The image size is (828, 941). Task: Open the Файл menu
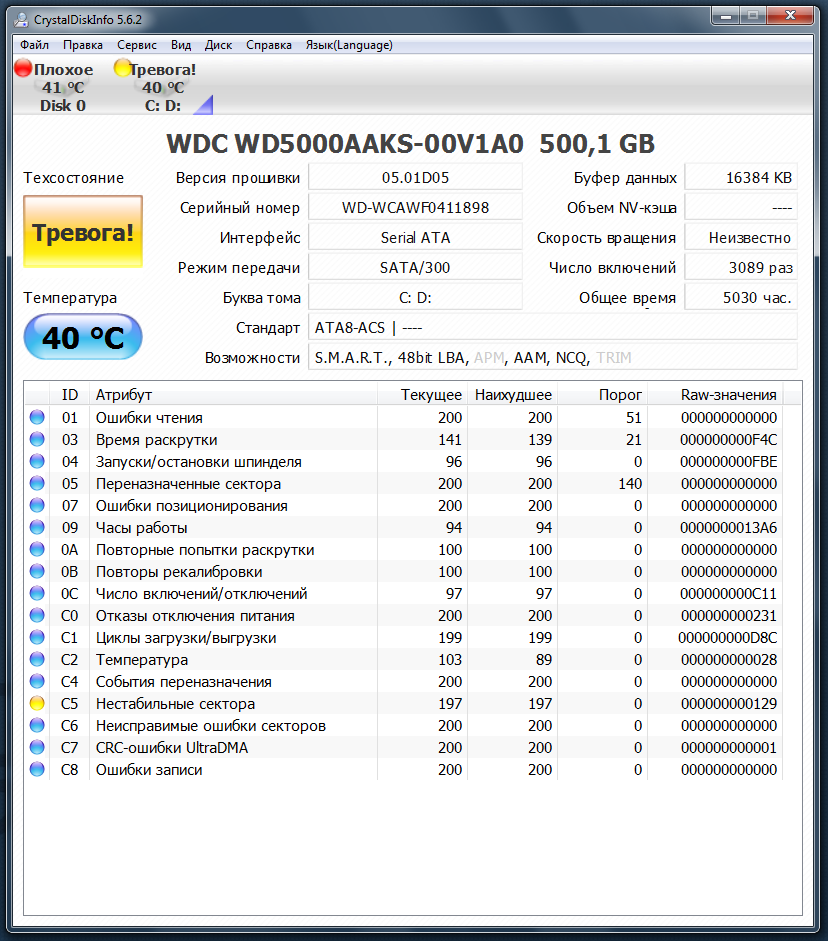pyautogui.click(x=34, y=45)
